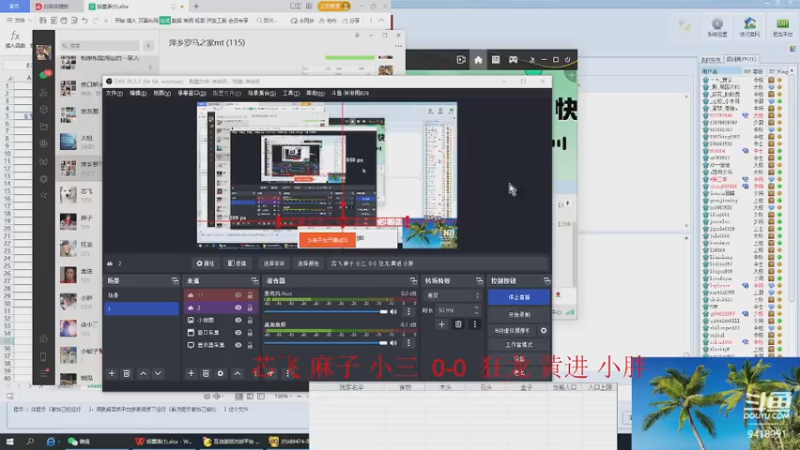Open transitions three-dot options menu
The image size is (800, 450).
click(474, 324)
